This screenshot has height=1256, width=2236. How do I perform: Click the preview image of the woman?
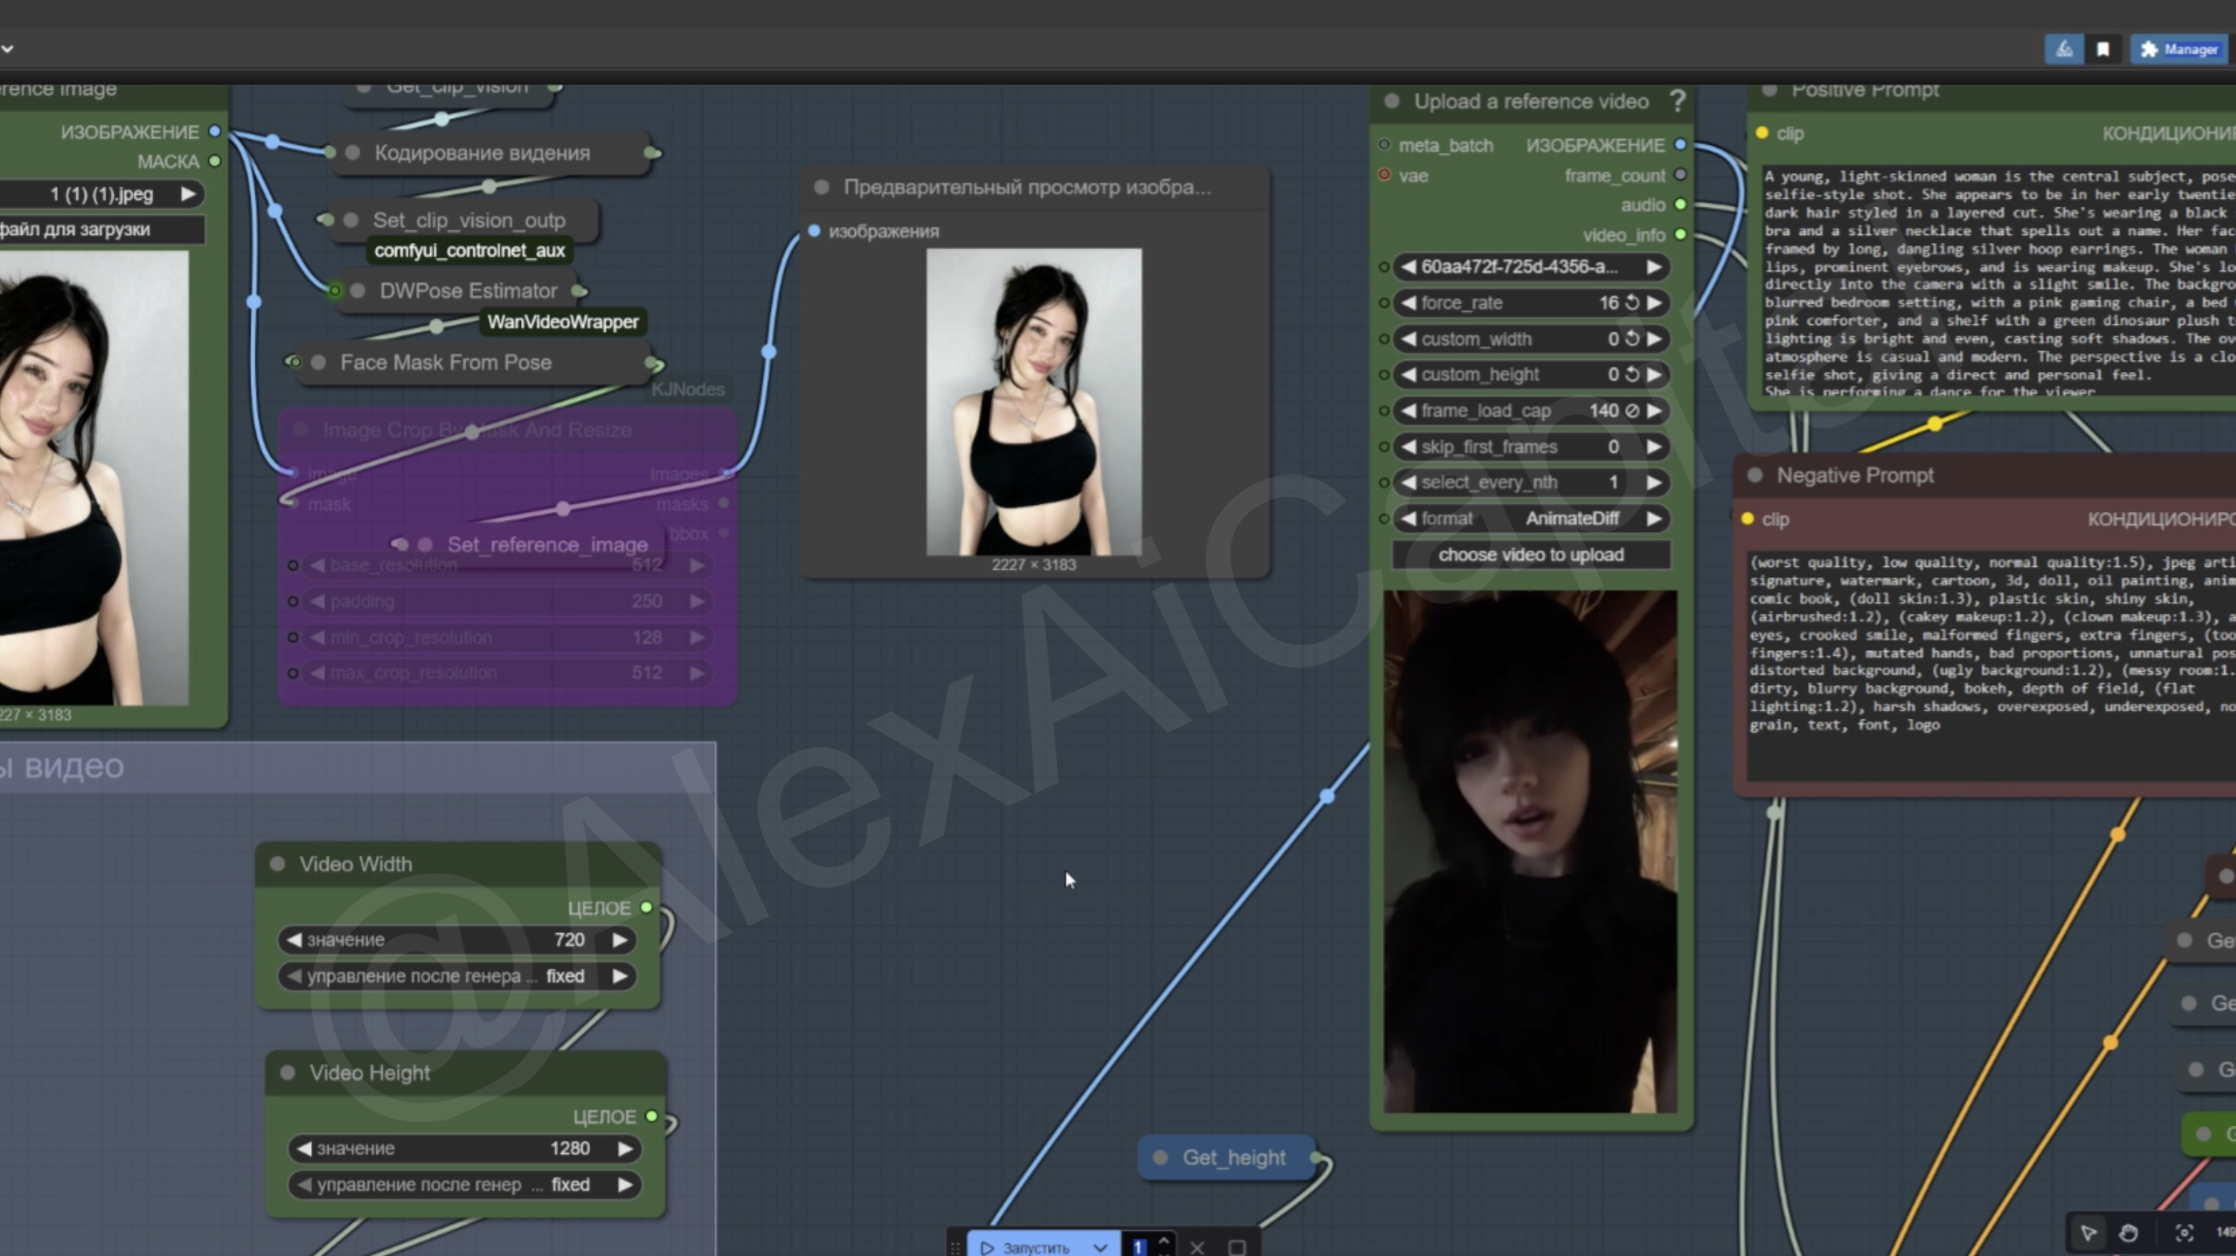click(1033, 401)
